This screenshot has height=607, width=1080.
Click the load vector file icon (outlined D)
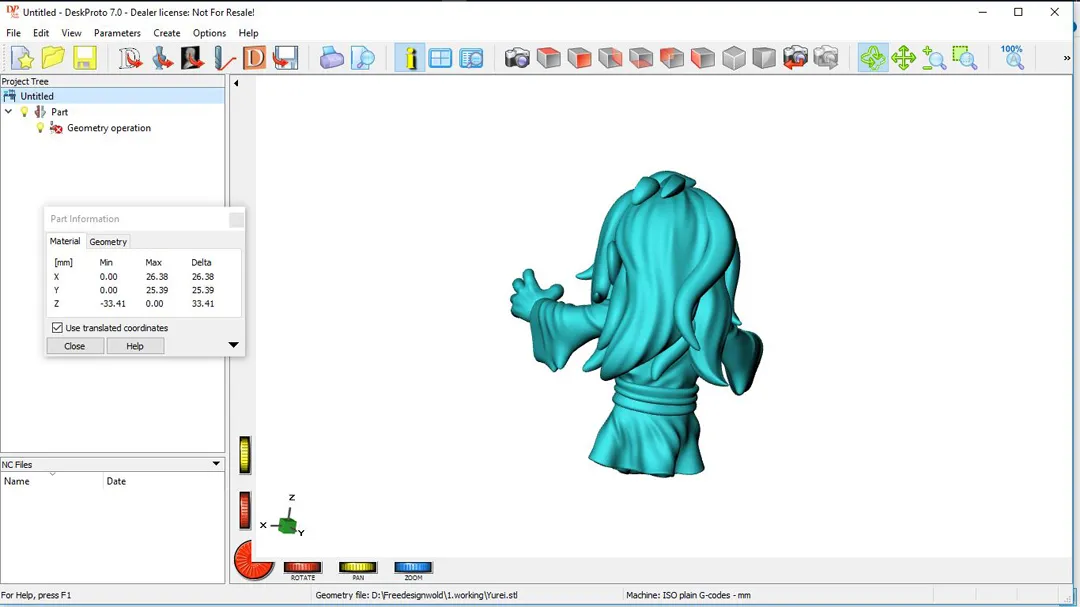130,59
